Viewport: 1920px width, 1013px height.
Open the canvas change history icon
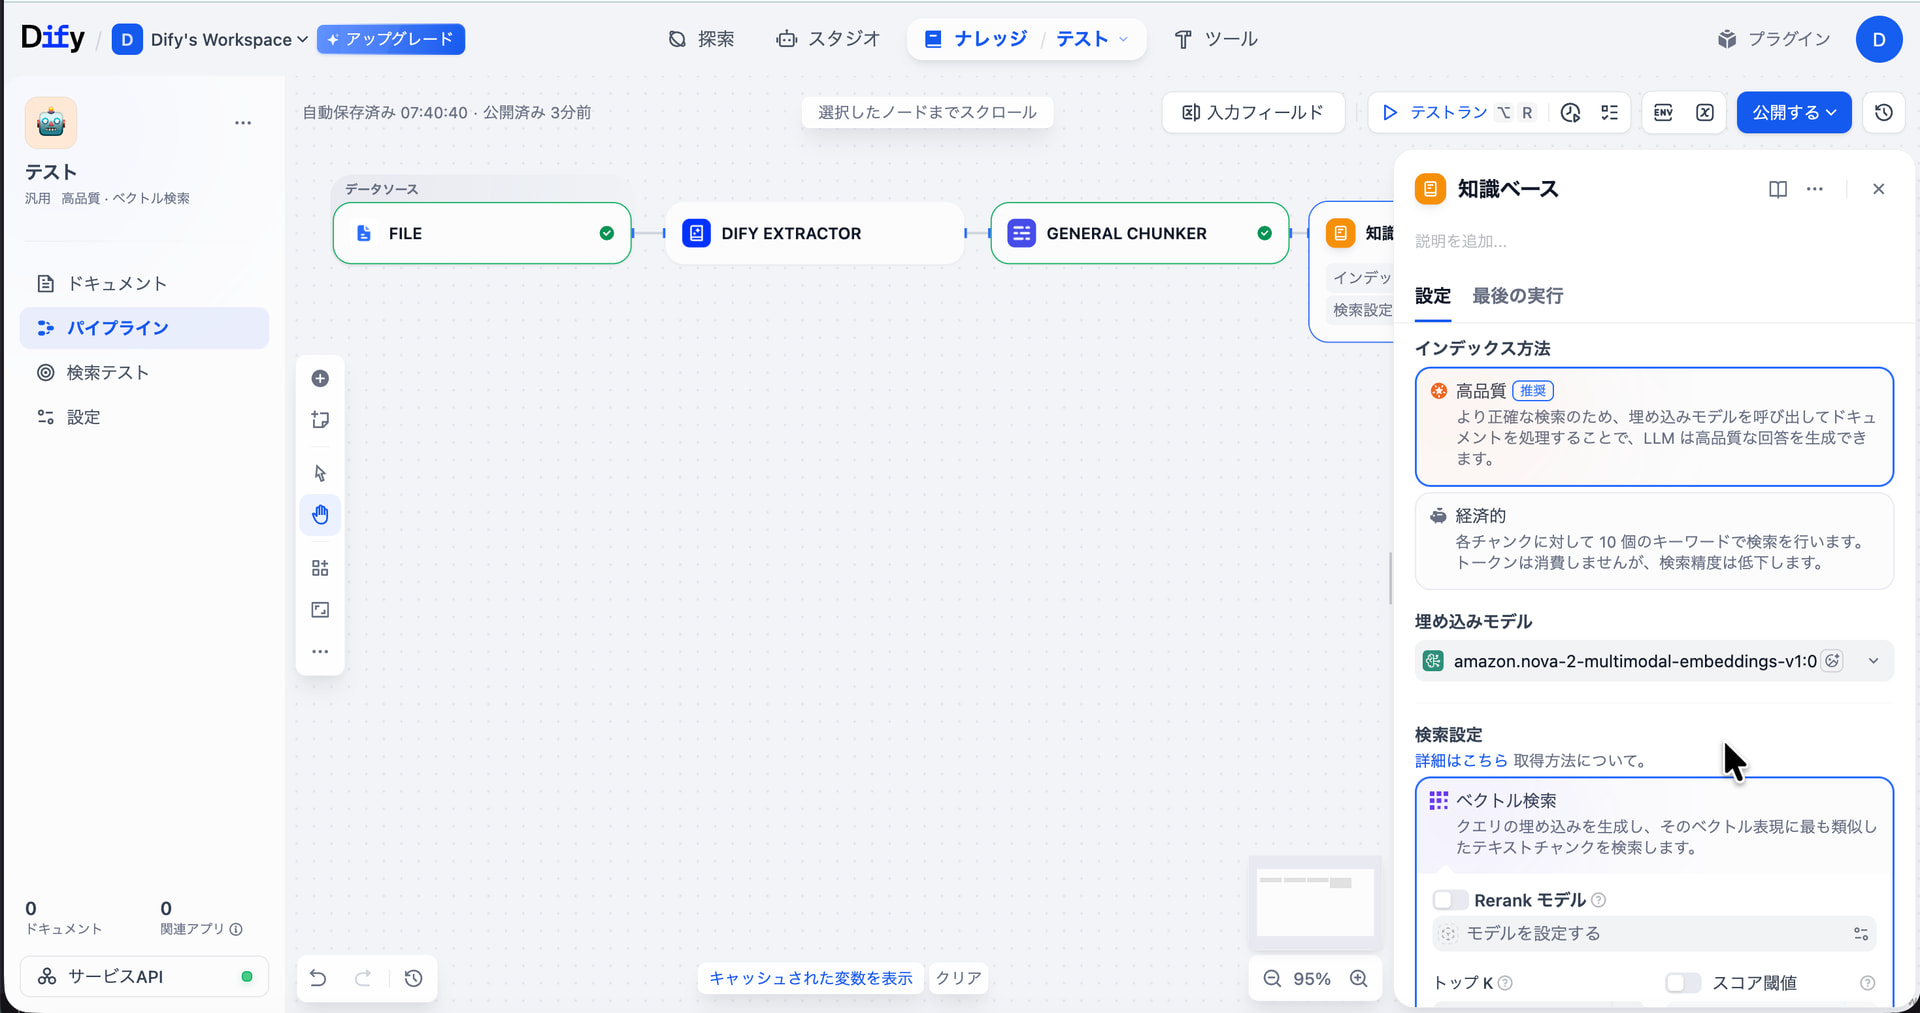(413, 978)
